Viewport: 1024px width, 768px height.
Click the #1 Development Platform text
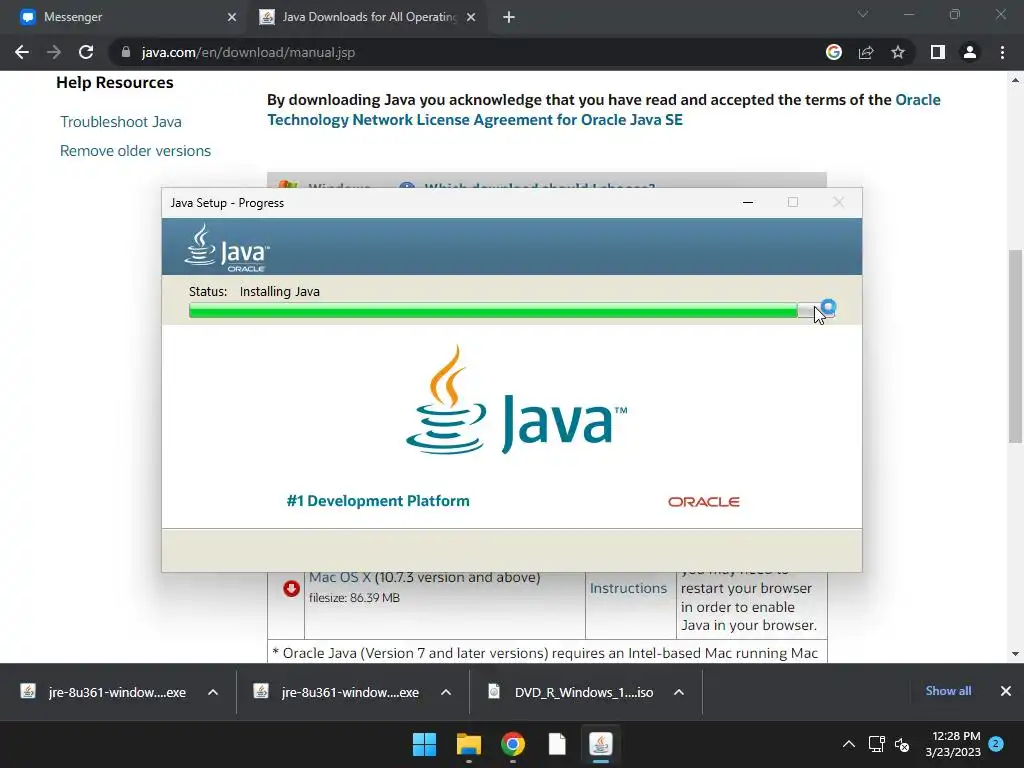(x=378, y=501)
